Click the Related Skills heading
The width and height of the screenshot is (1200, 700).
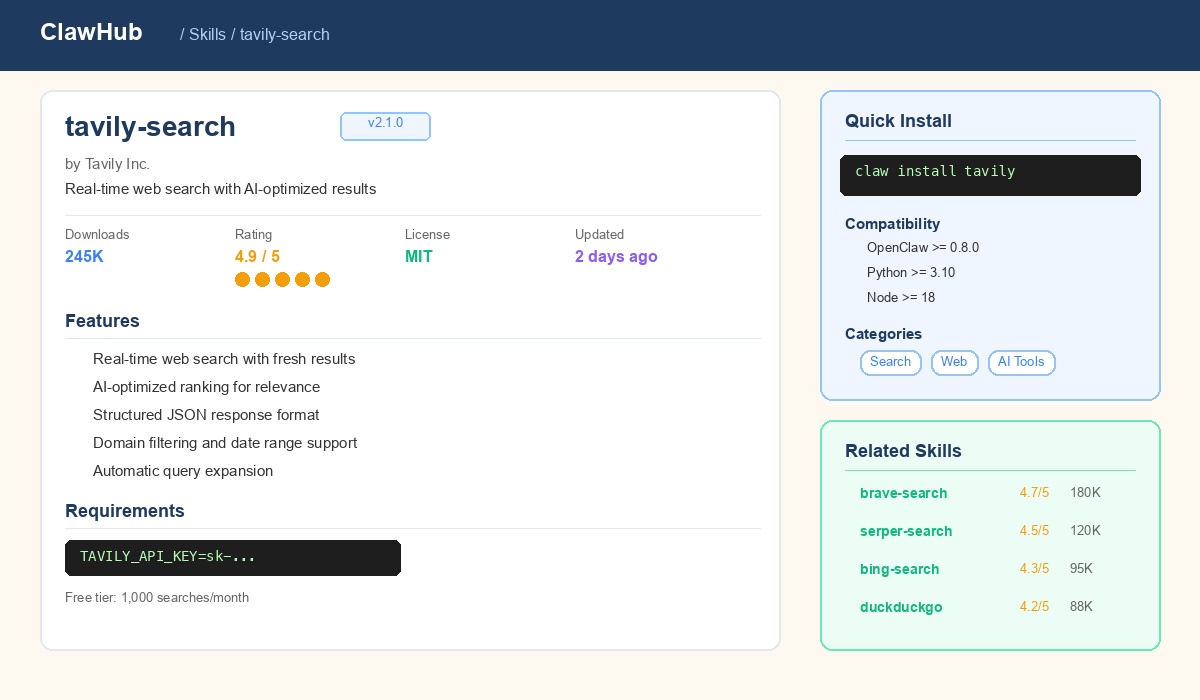[x=903, y=451]
